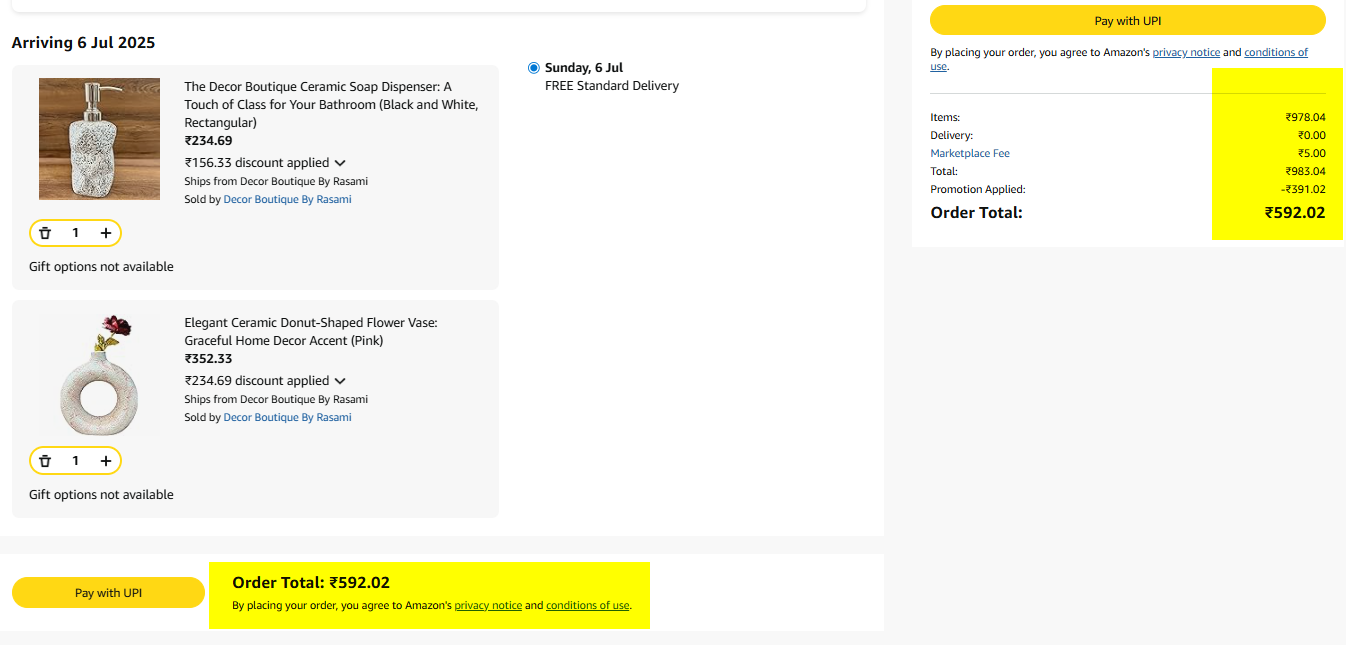The width and height of the screenshot is (1346, 645).
Task: Open soap dispenser seller Decor Boutique link
Action: click(x=287, y=199)
